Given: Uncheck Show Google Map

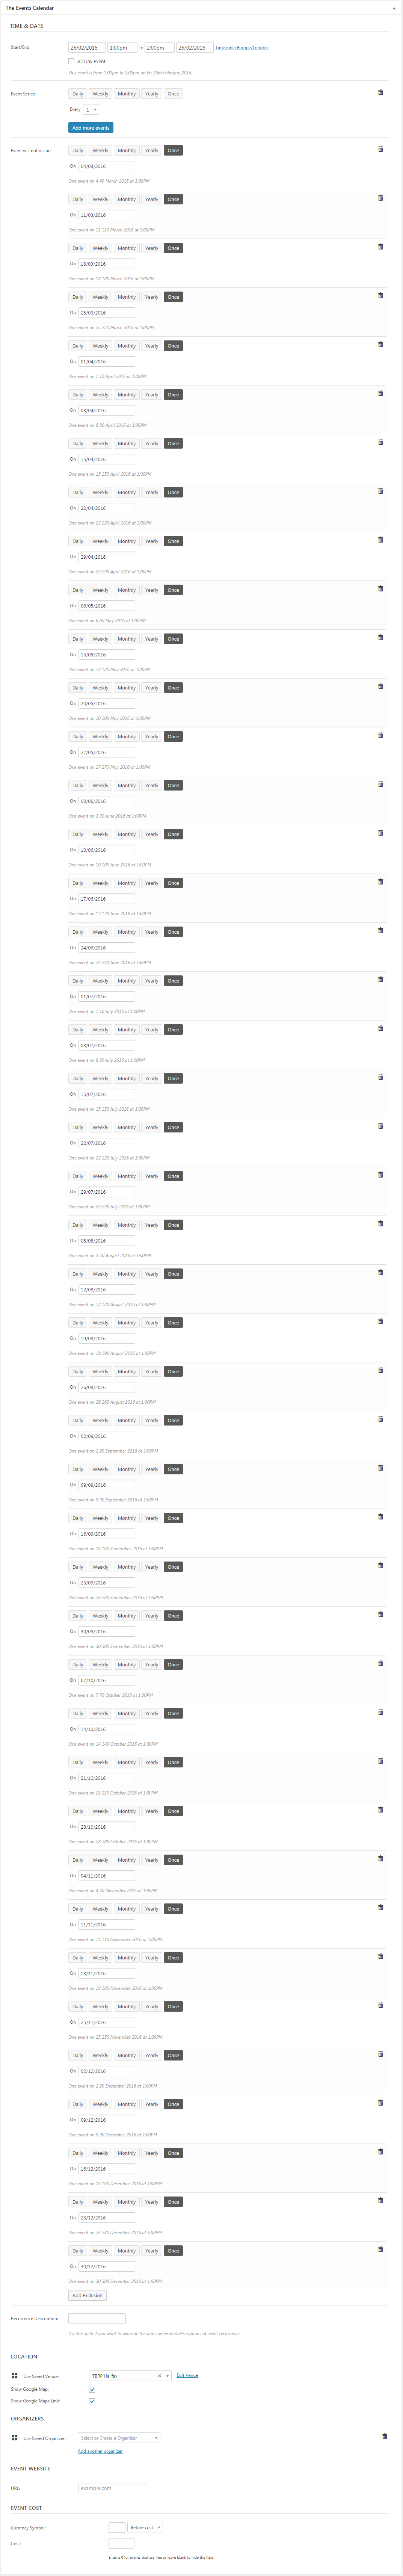Looking at the screenshot, I should 92,2389.
